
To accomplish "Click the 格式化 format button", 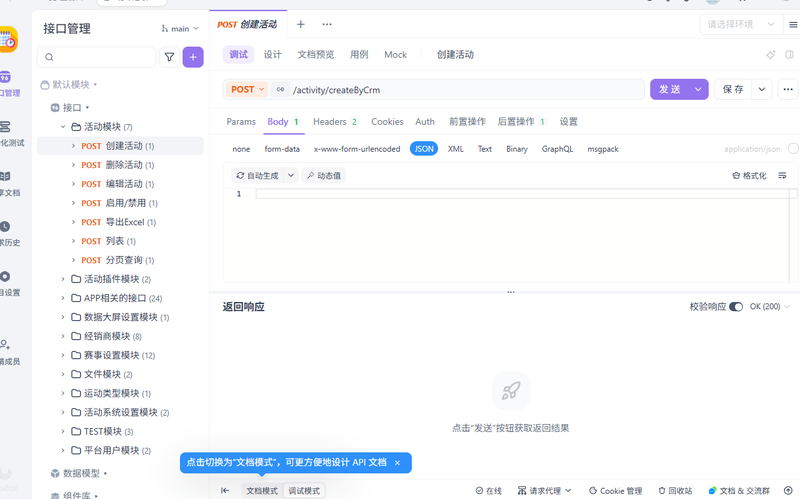I will click(749, 176).
